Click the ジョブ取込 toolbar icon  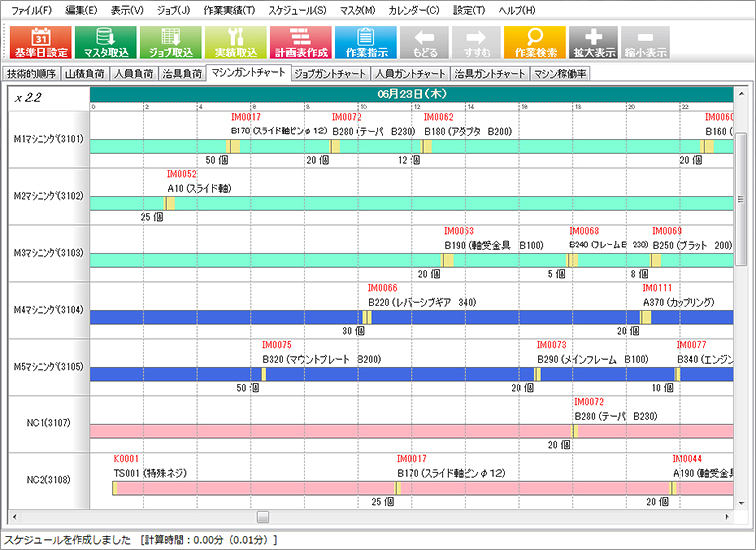pos(170,41)
